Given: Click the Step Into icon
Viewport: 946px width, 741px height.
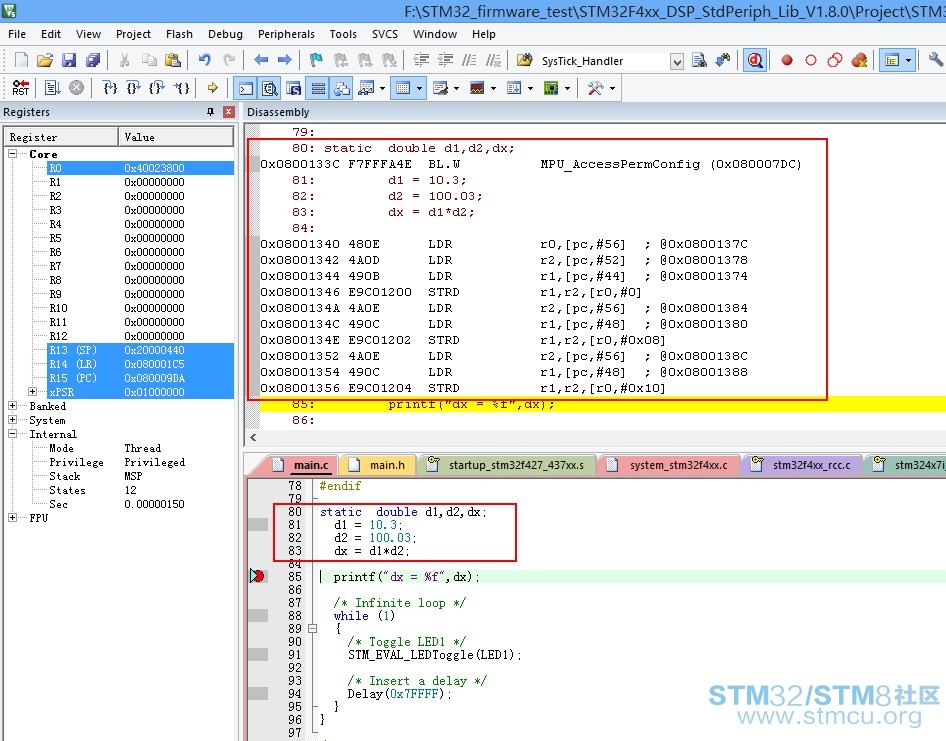Looking at the screenshot, I should click(110, 88).
